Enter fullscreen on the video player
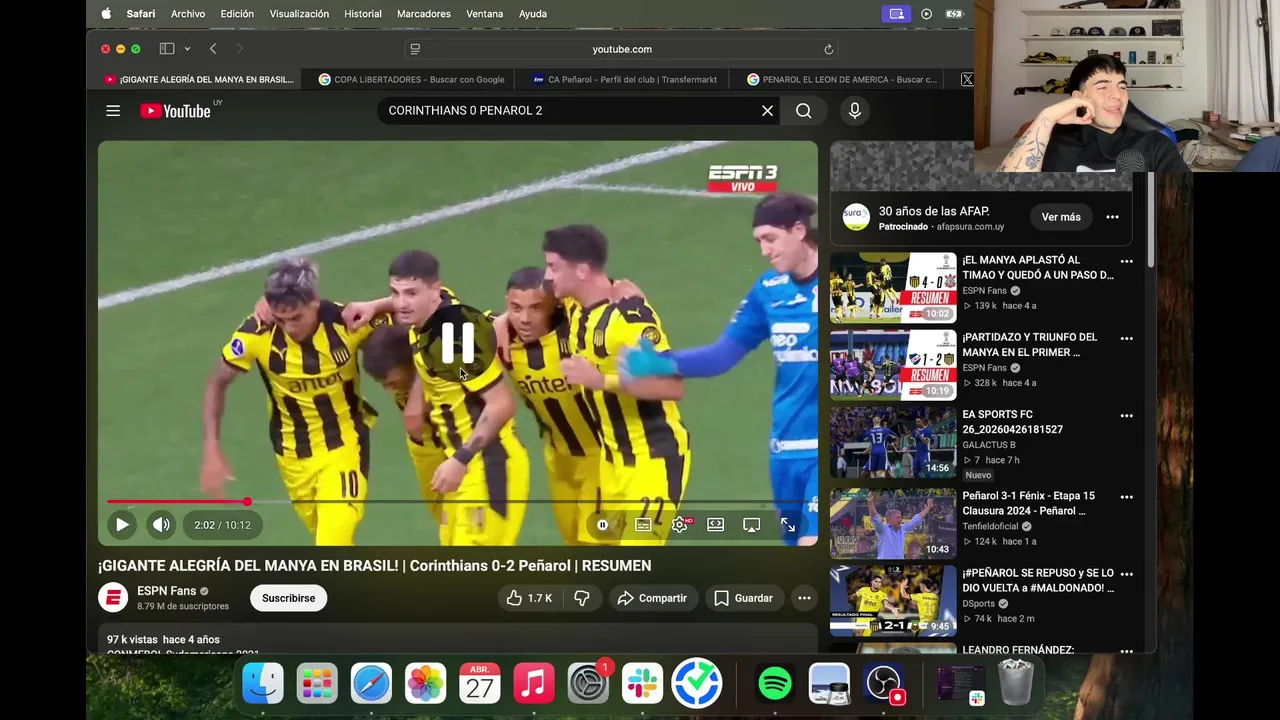1280x720 pixels. pos(788,524)
